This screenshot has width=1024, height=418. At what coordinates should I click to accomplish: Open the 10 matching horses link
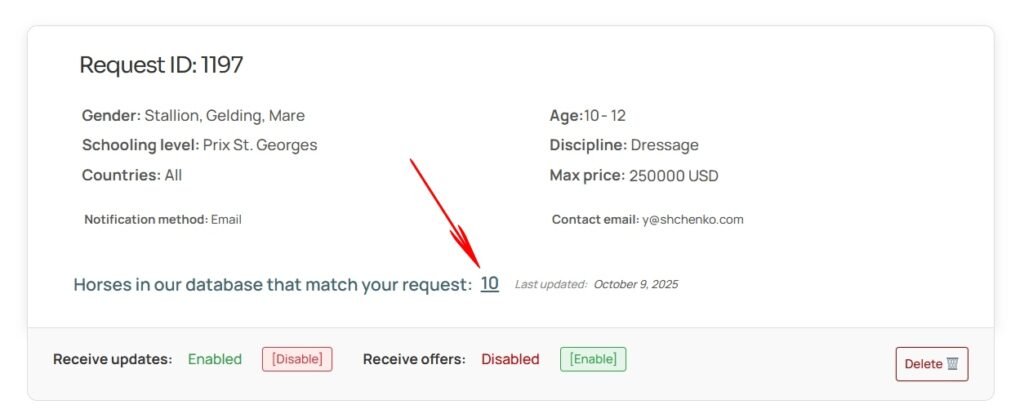(x=489, y=284)
